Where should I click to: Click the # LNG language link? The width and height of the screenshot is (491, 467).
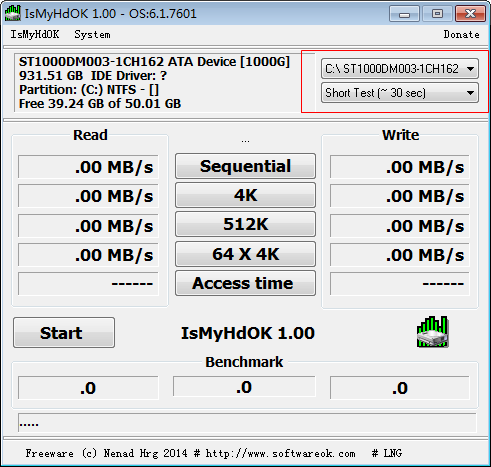387,453
